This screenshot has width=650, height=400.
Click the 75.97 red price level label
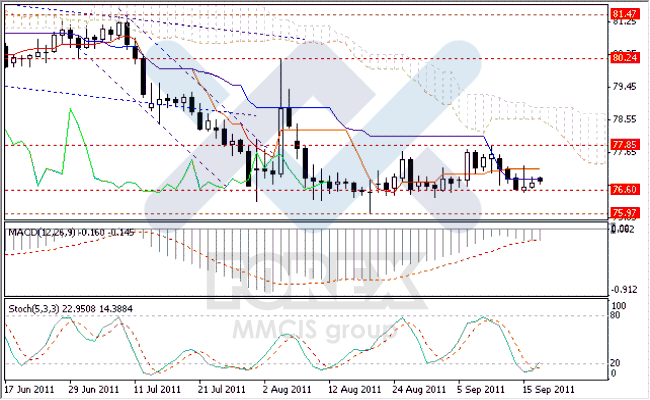[625, 213]
